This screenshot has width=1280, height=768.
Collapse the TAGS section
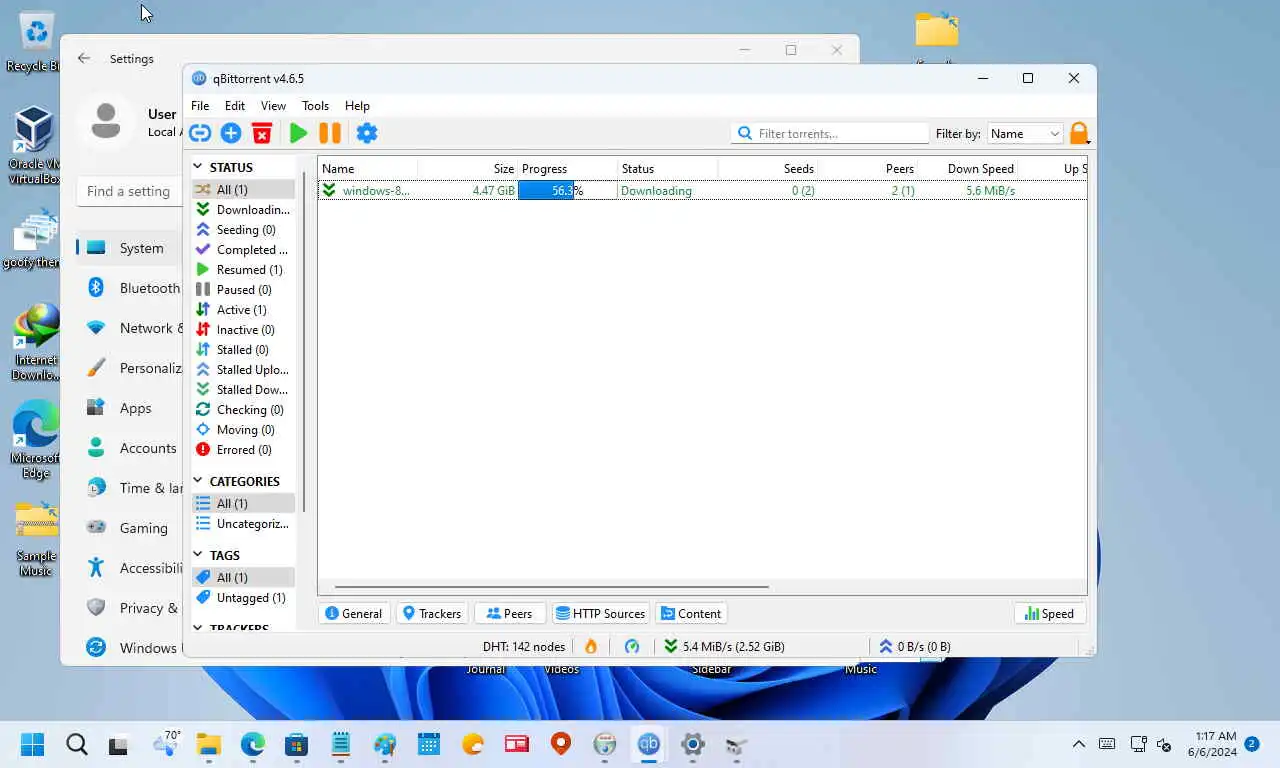coord(198,555)
